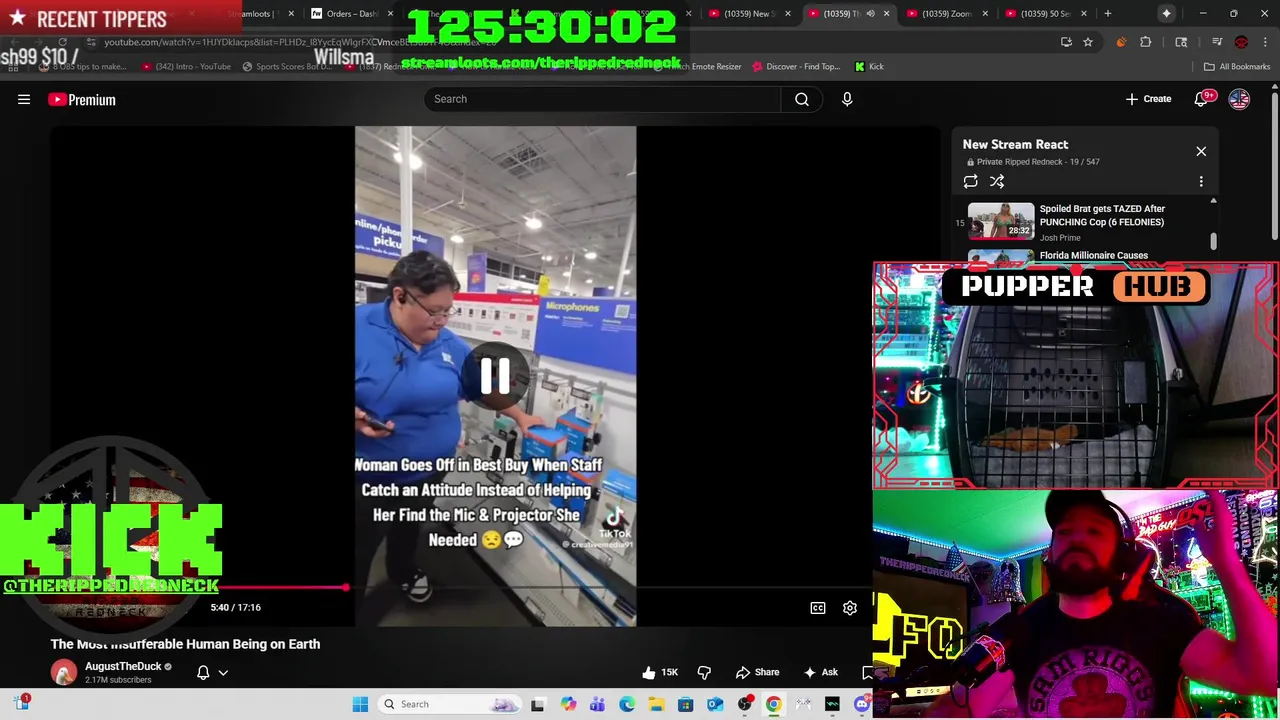Close the New Stream React playlist panel
This screenshot has width=1280, height=720.
pos(1201,151)
